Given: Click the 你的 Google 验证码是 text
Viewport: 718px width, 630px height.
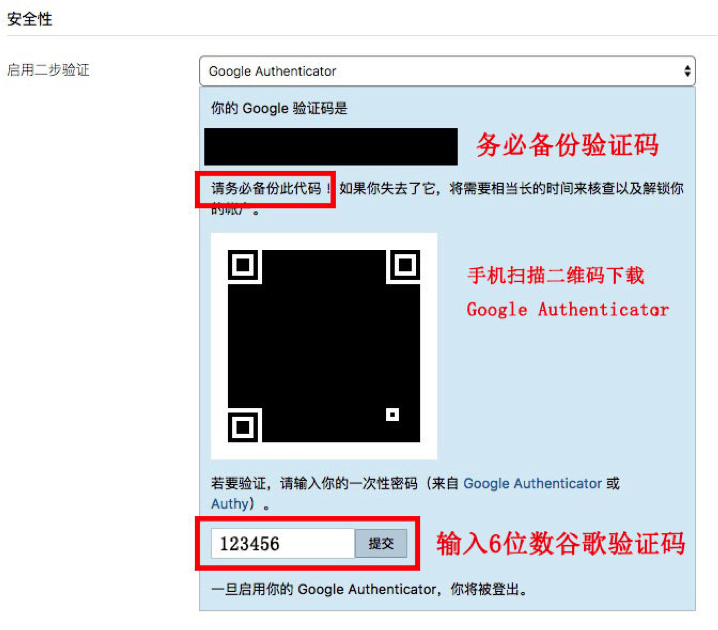Looking at the screenshot, I should [x=279, y=109].
